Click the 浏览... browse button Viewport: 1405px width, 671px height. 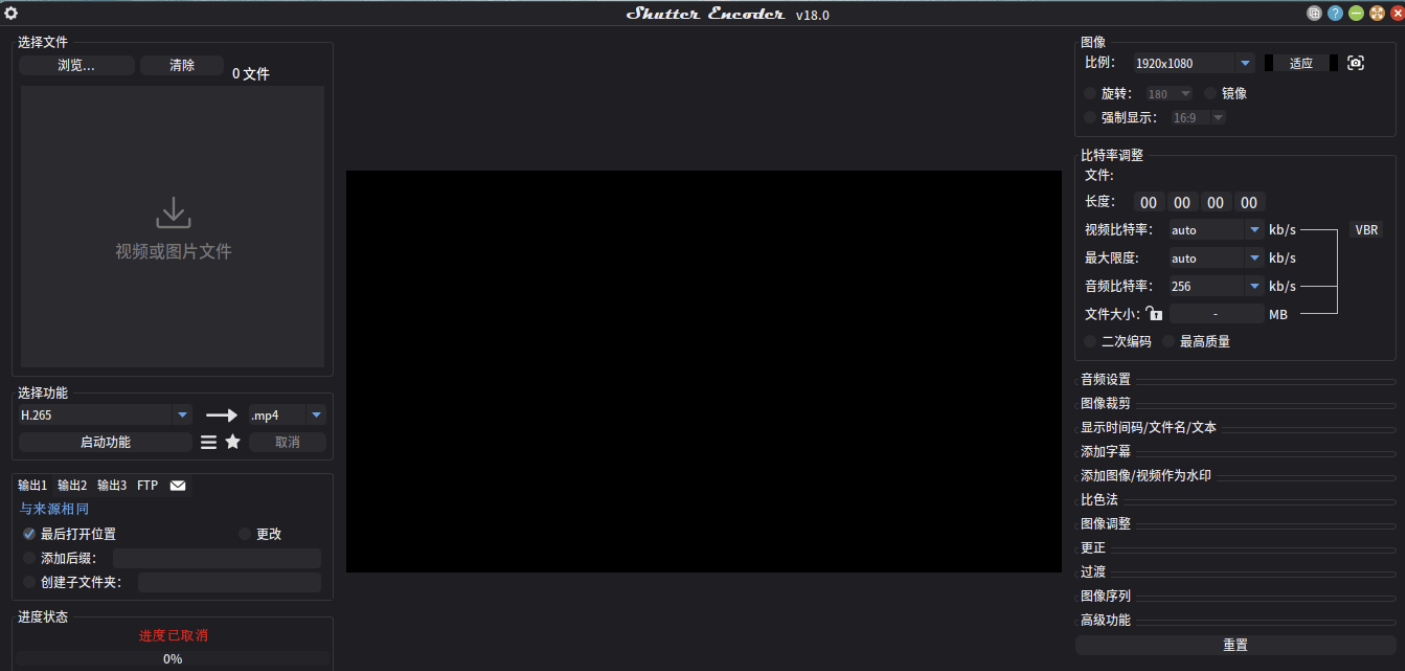coord(76,64)
